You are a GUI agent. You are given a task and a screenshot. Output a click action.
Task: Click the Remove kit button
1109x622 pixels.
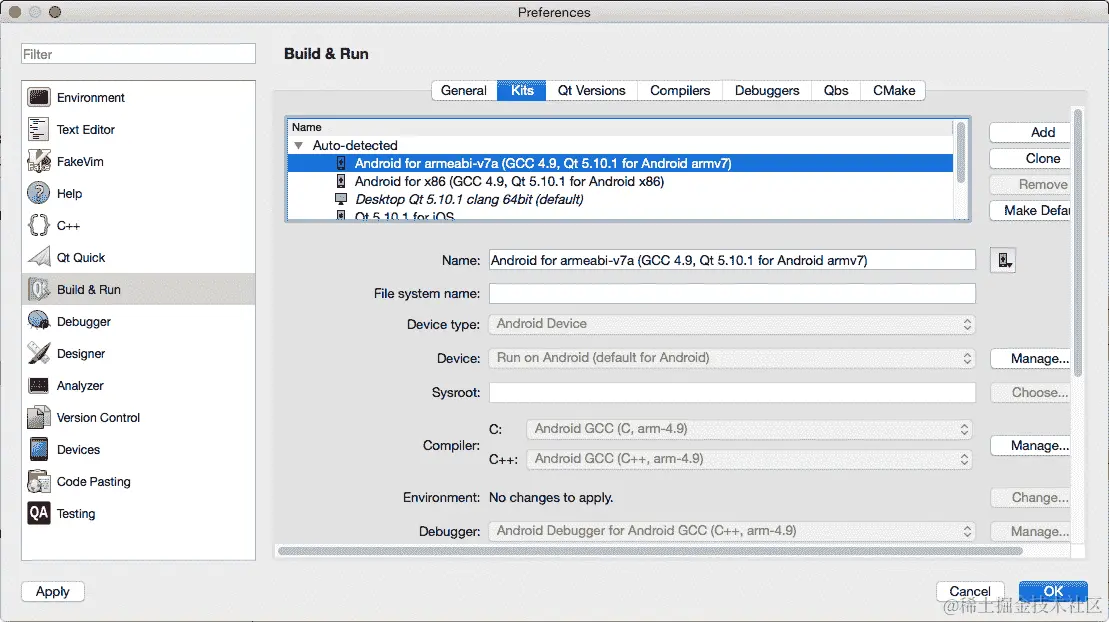pos(1030,184)
